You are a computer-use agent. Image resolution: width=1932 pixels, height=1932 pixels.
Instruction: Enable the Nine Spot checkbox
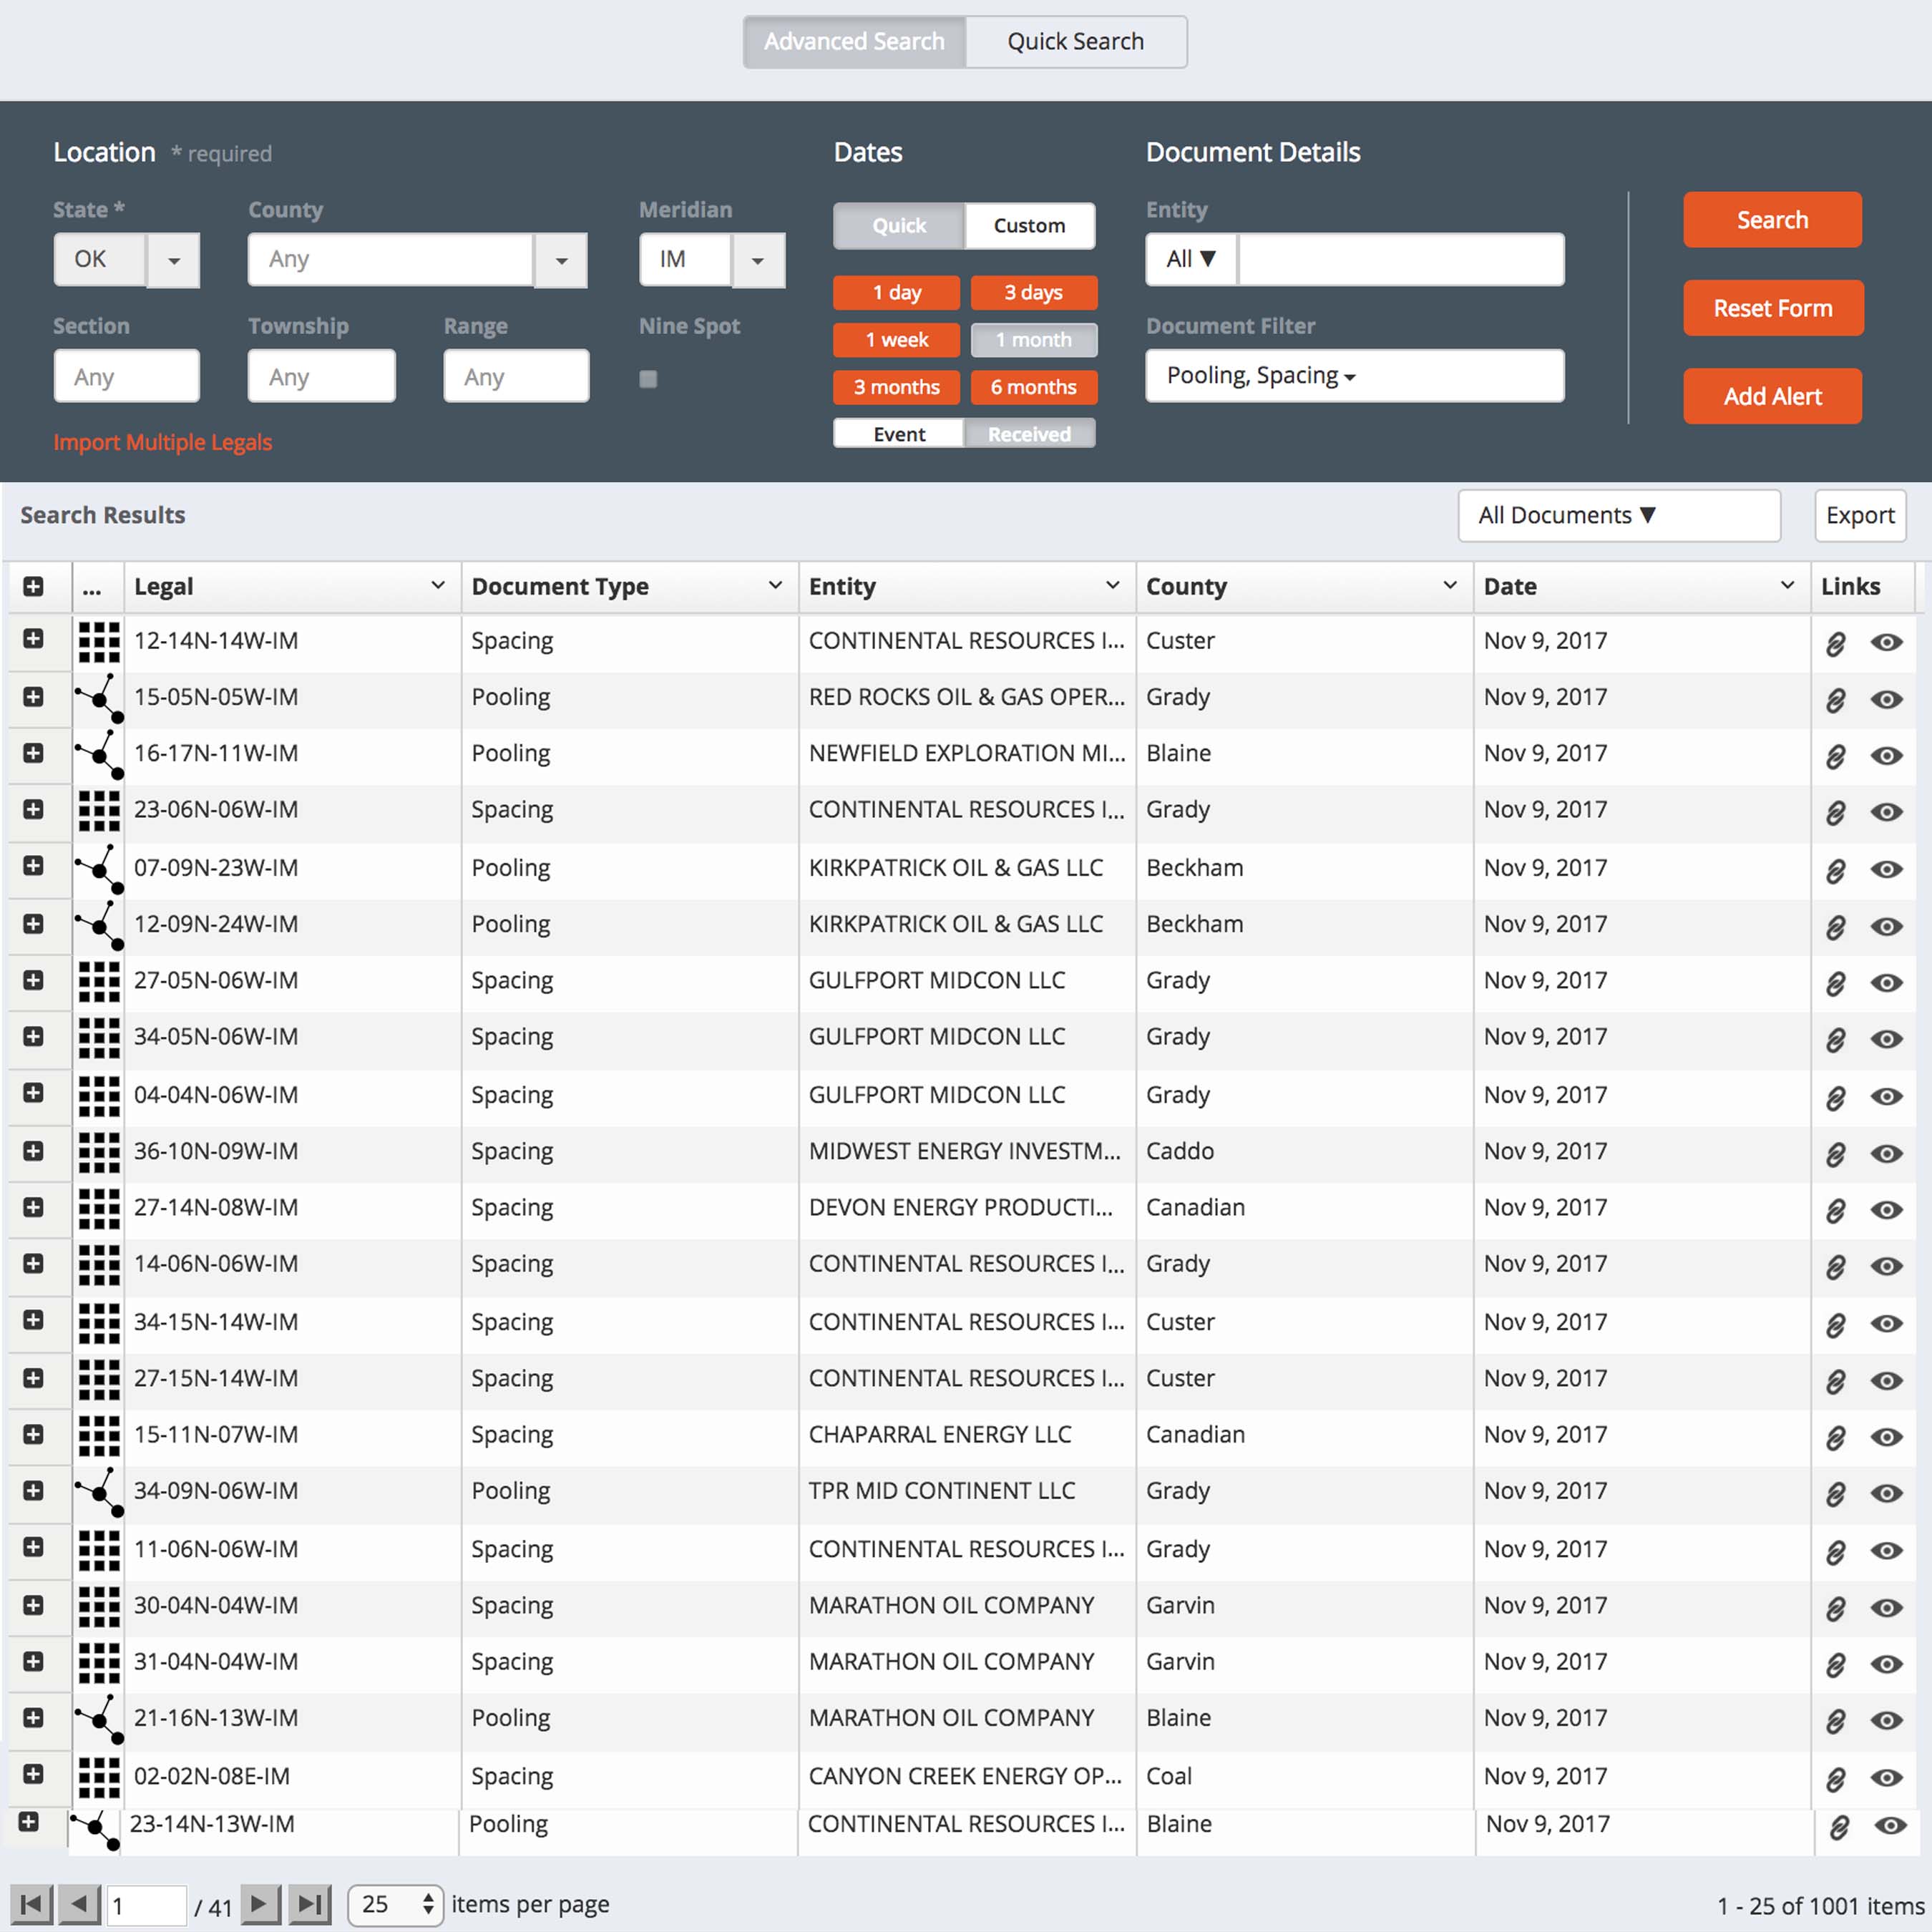tap(648, 379)
